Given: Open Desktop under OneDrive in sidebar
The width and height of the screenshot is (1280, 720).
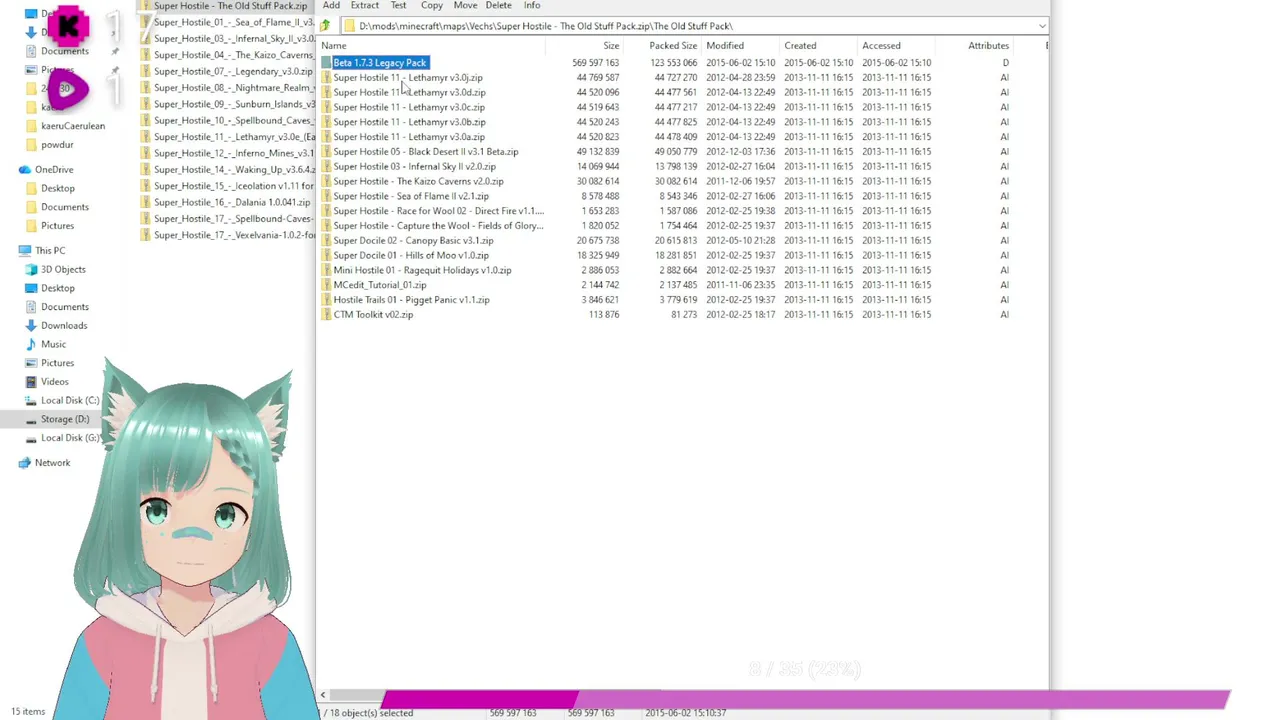Looking at the screenshot, I should (x=57, y=189).
